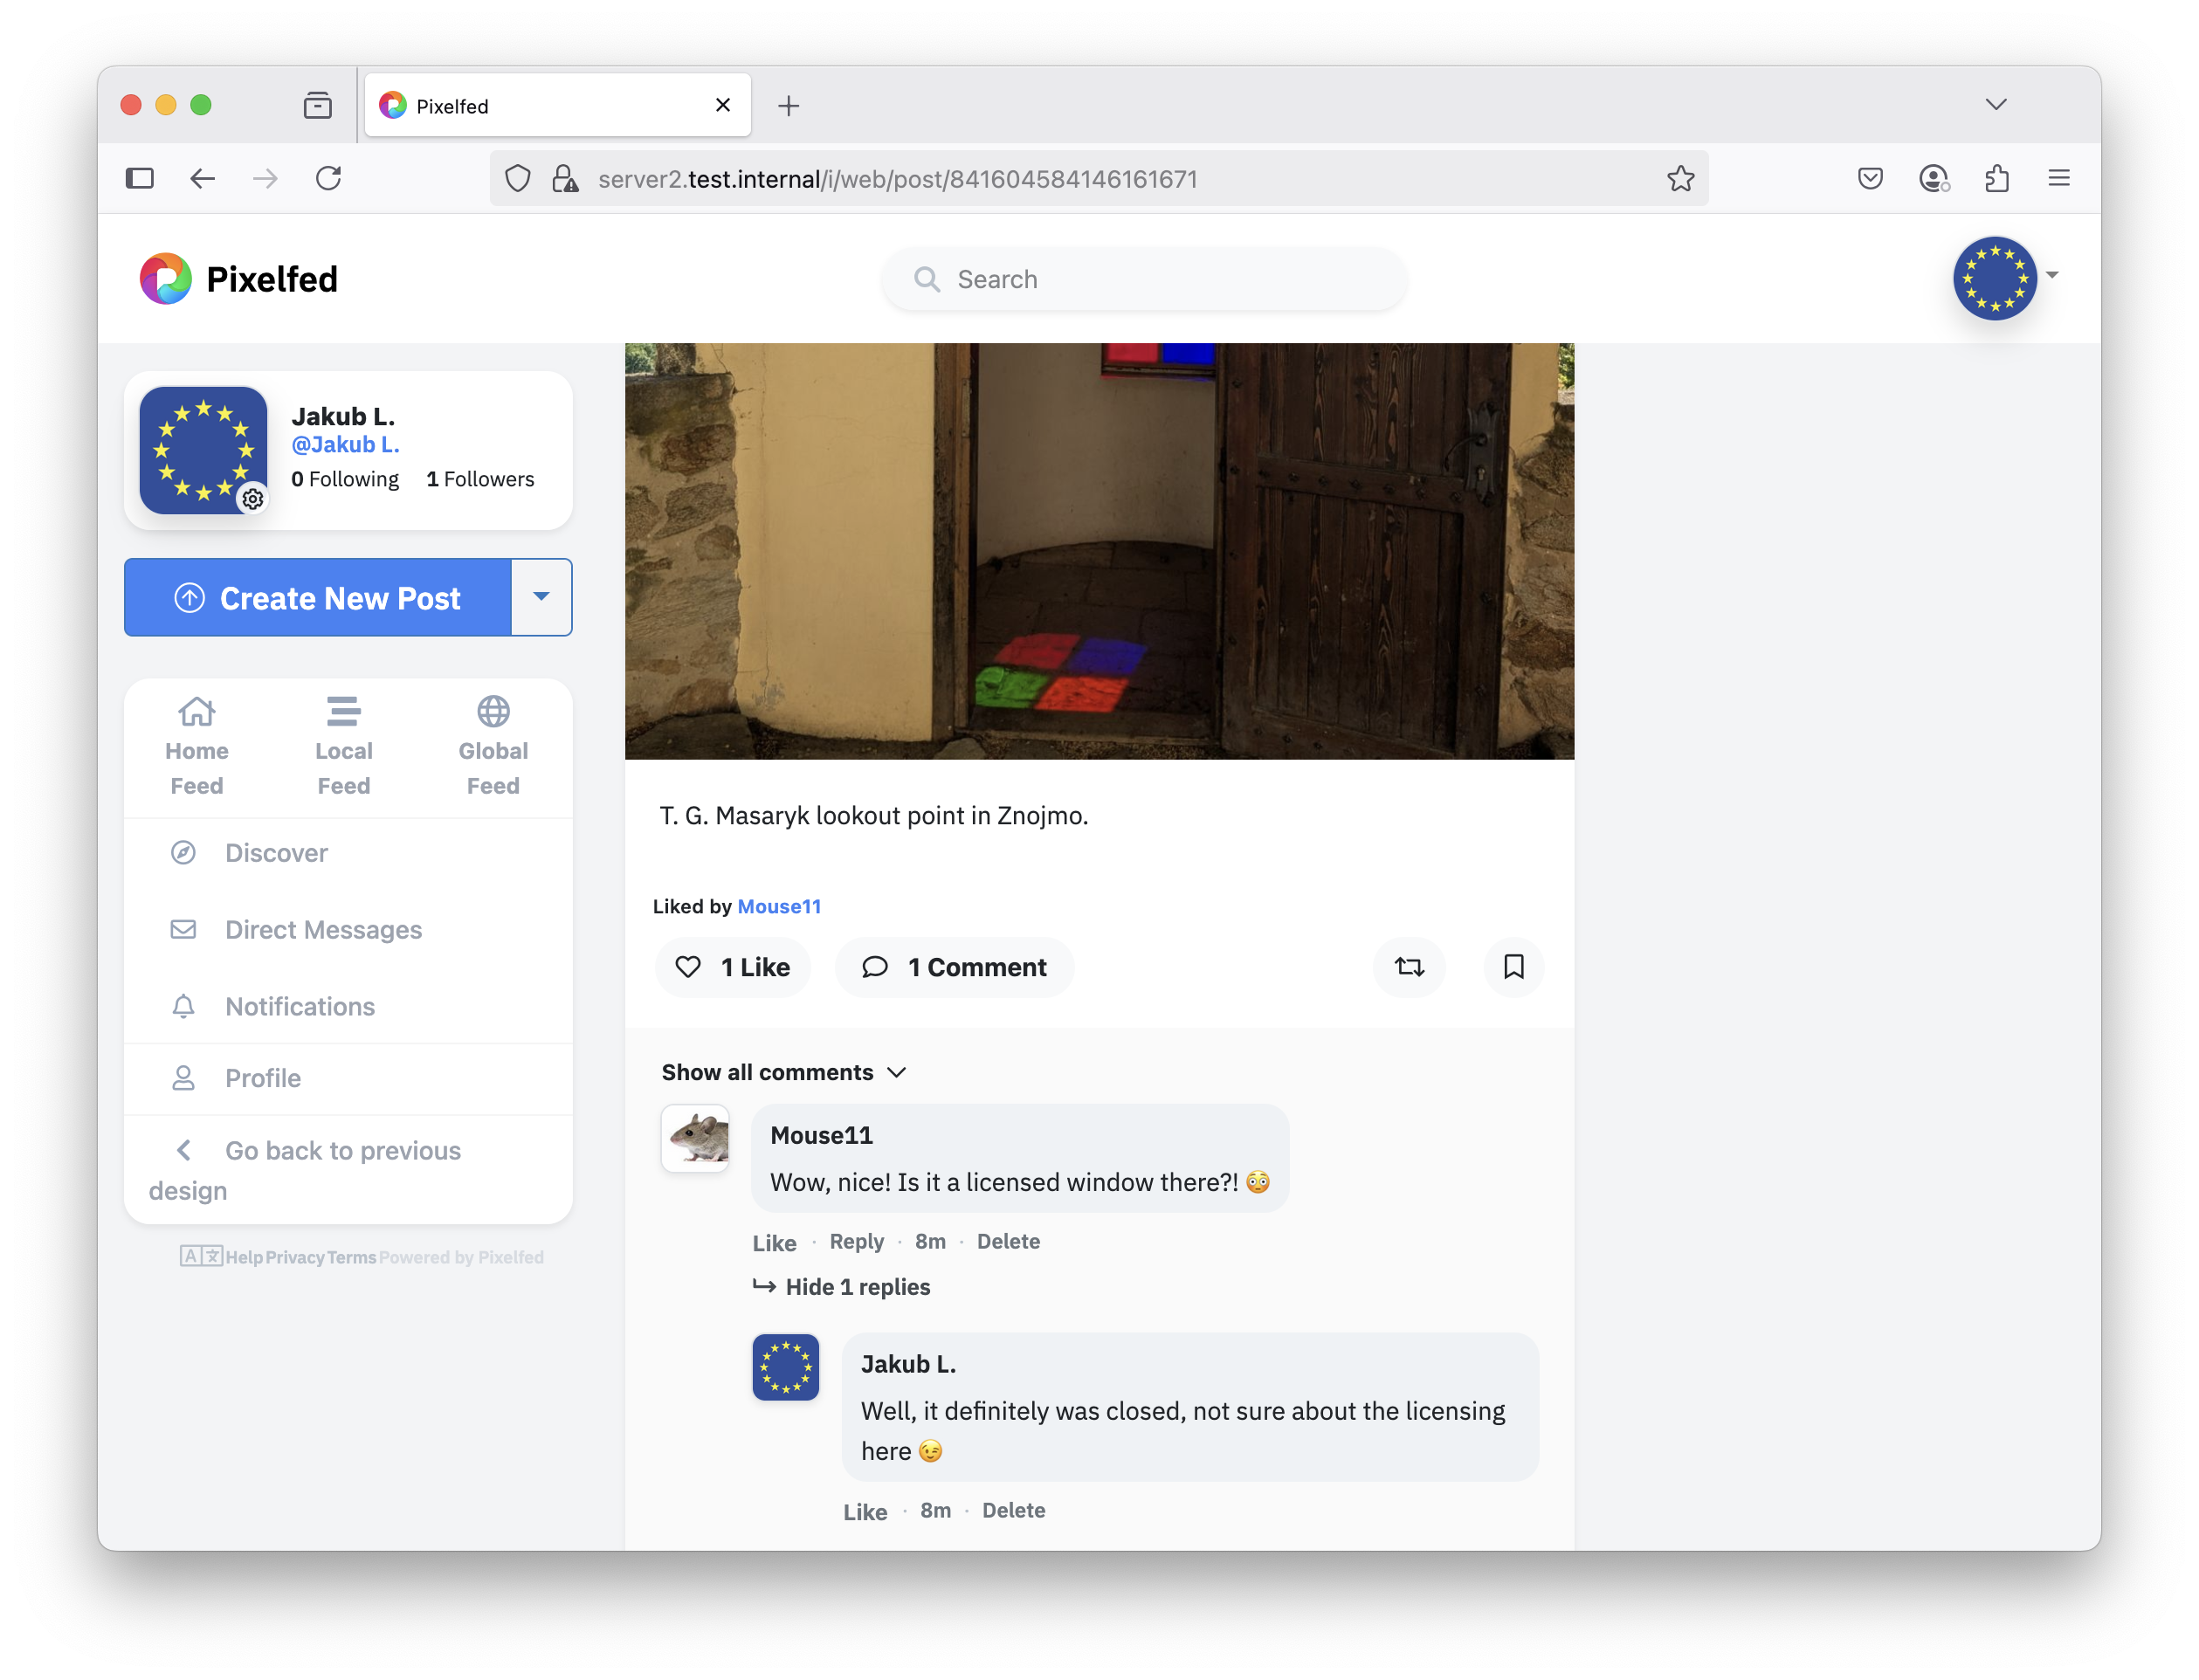This screenshot has height=1680, width=2199.
Task: Click the Search input field
Action: click(x=1145, y=279)
